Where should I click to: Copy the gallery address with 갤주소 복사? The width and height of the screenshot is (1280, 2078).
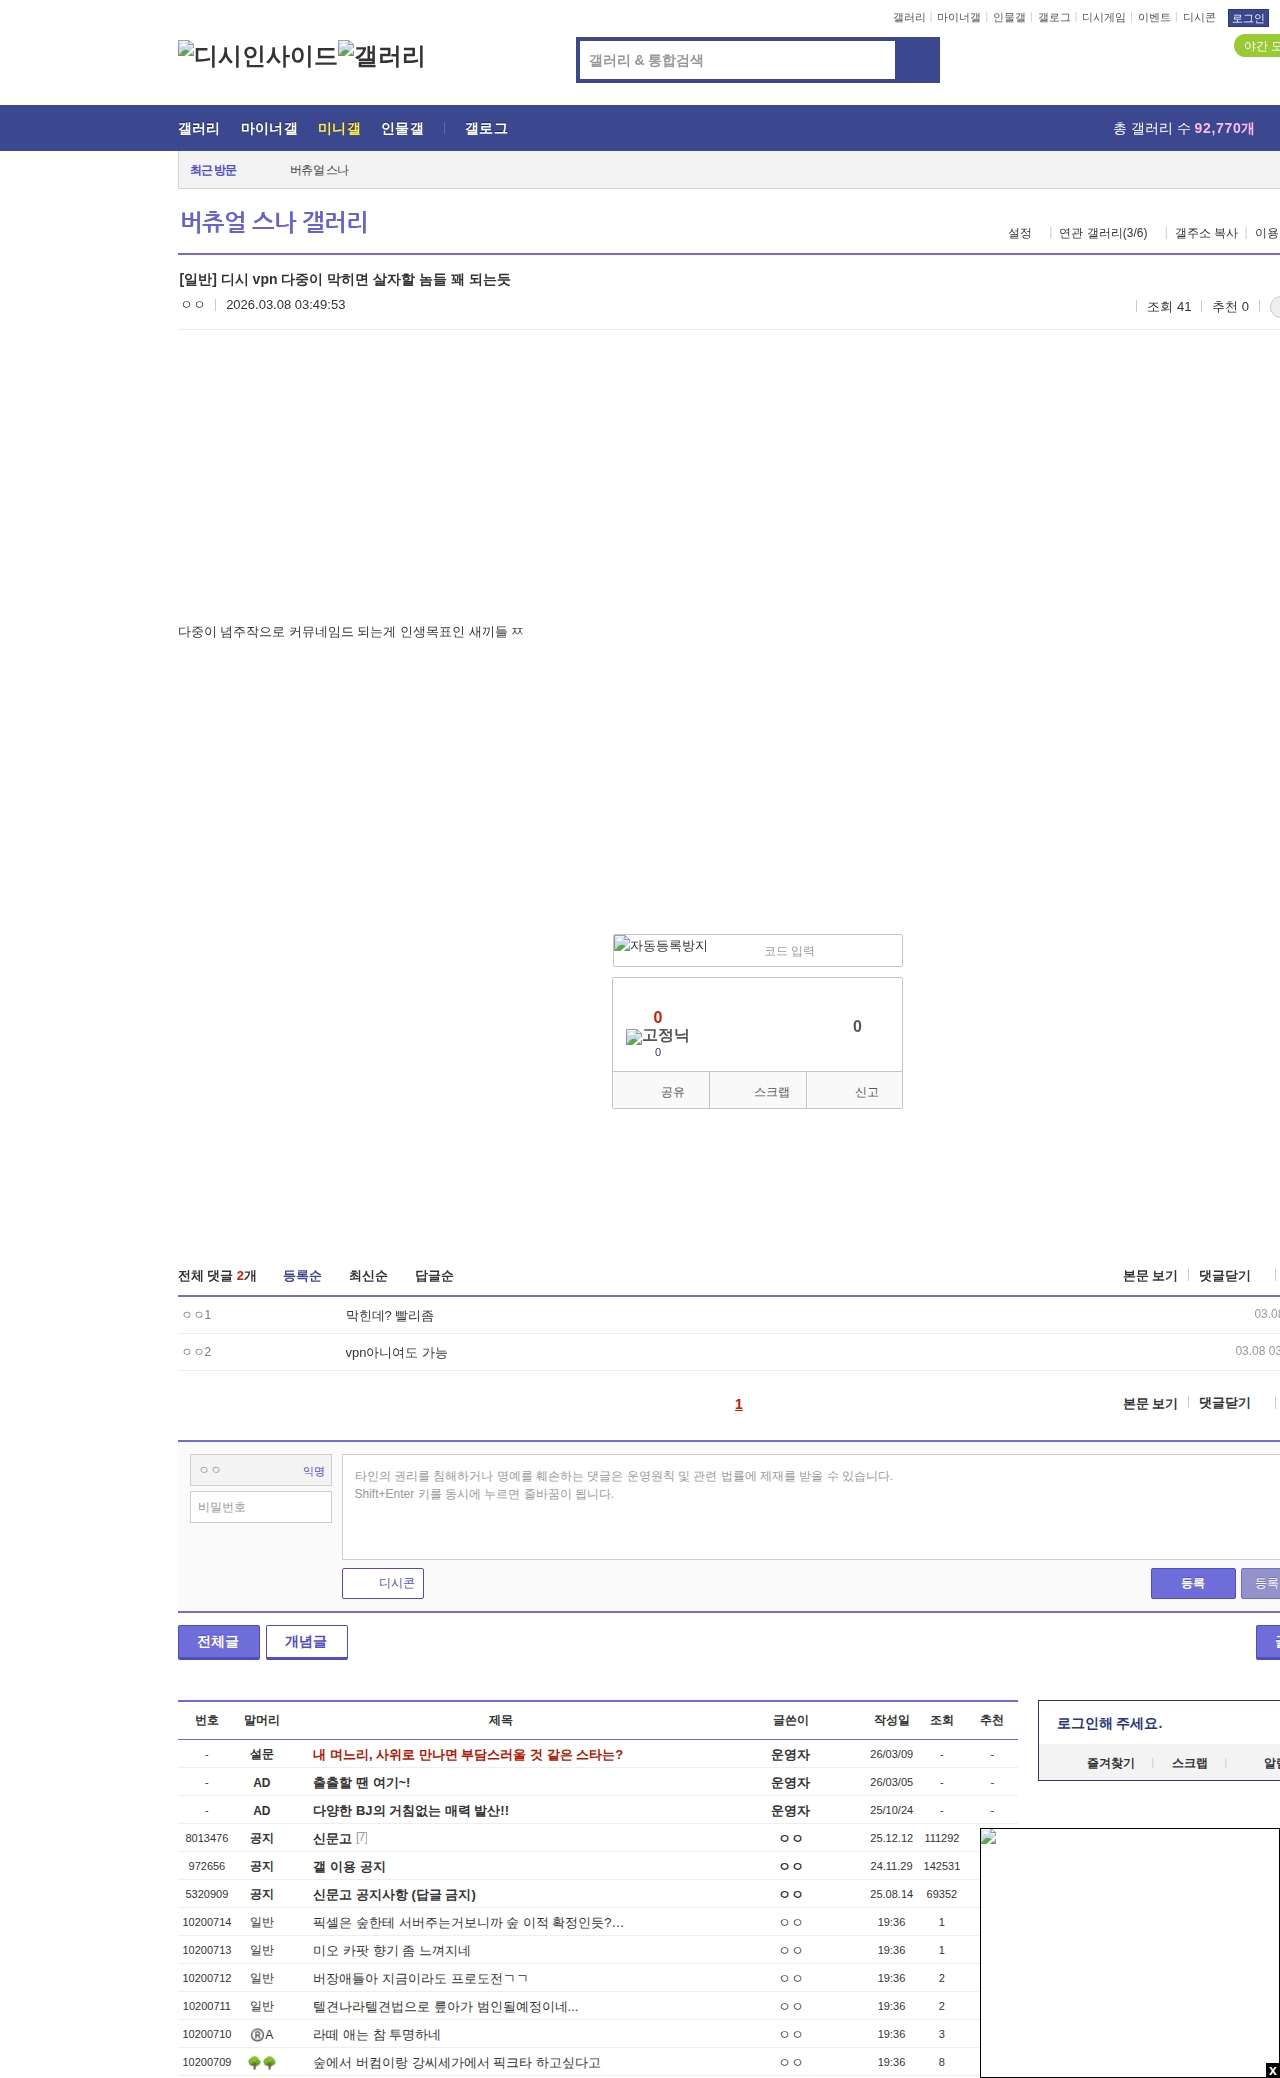pos(1206,233)
